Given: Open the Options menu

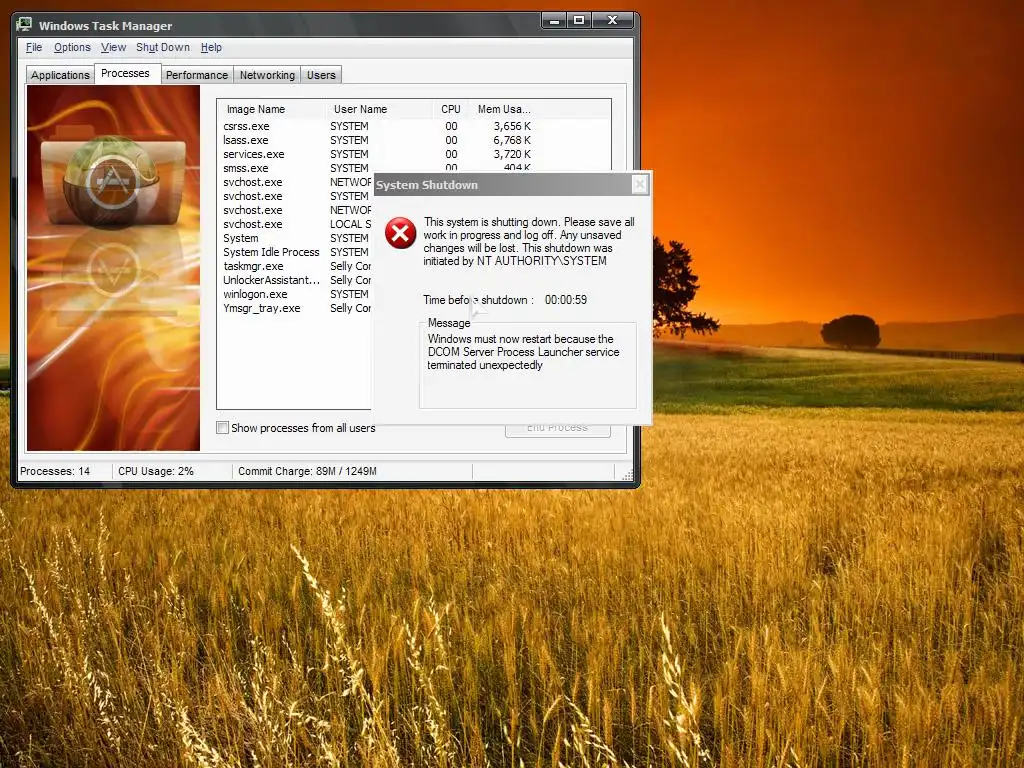Looking at the screenshot, I should pos(72,47).
